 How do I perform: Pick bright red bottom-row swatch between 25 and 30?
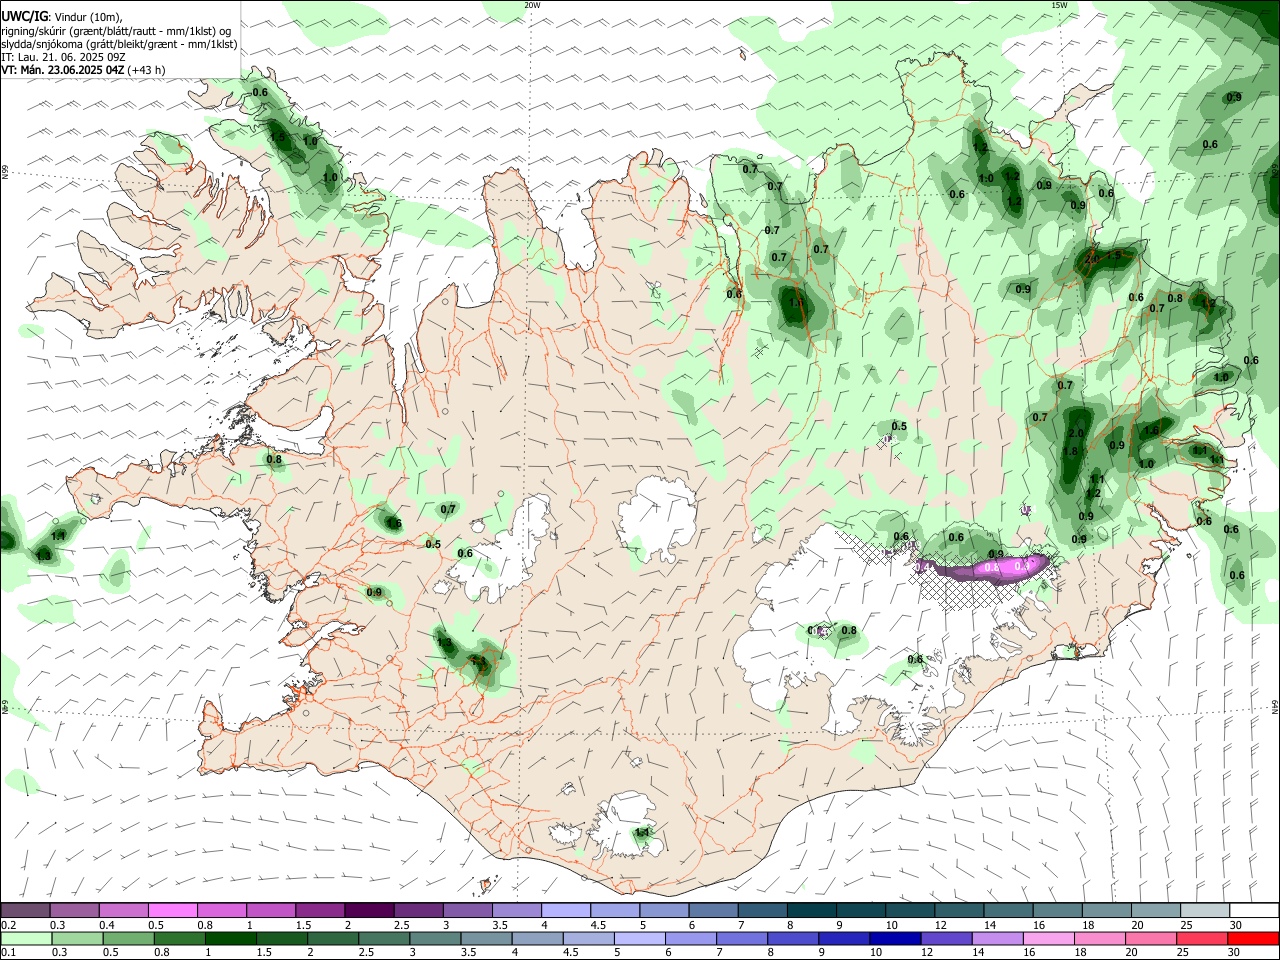(x=1202, y=939)
